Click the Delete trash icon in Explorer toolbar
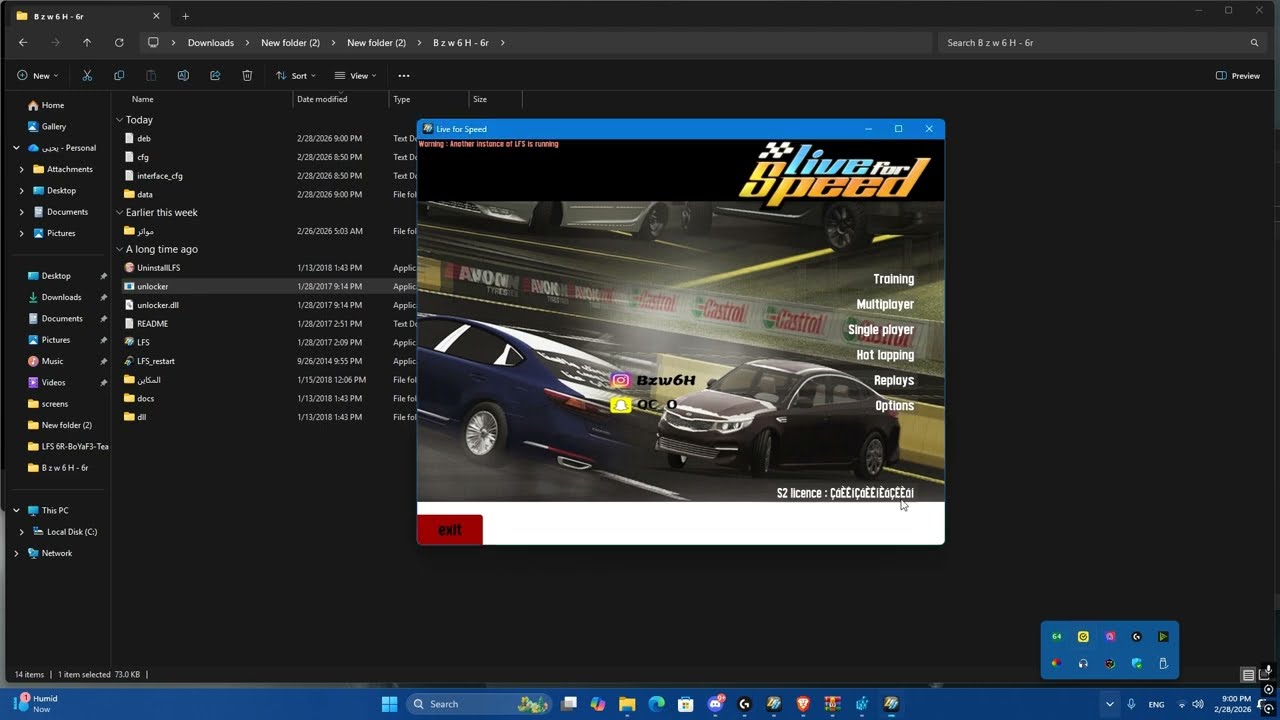This screenshot has width=1280, height=720. tap(247, 76)
